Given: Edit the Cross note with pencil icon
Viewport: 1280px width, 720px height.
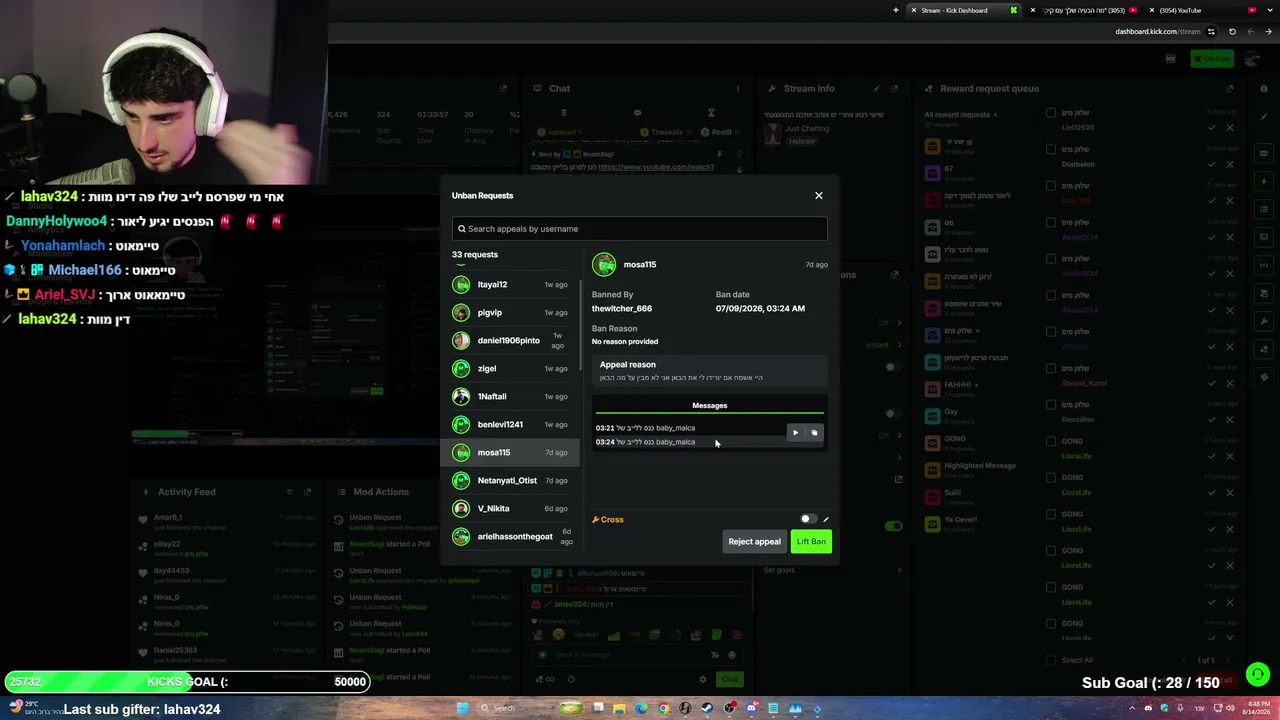Looking at the screenshot, I should [x=826, y=520].
